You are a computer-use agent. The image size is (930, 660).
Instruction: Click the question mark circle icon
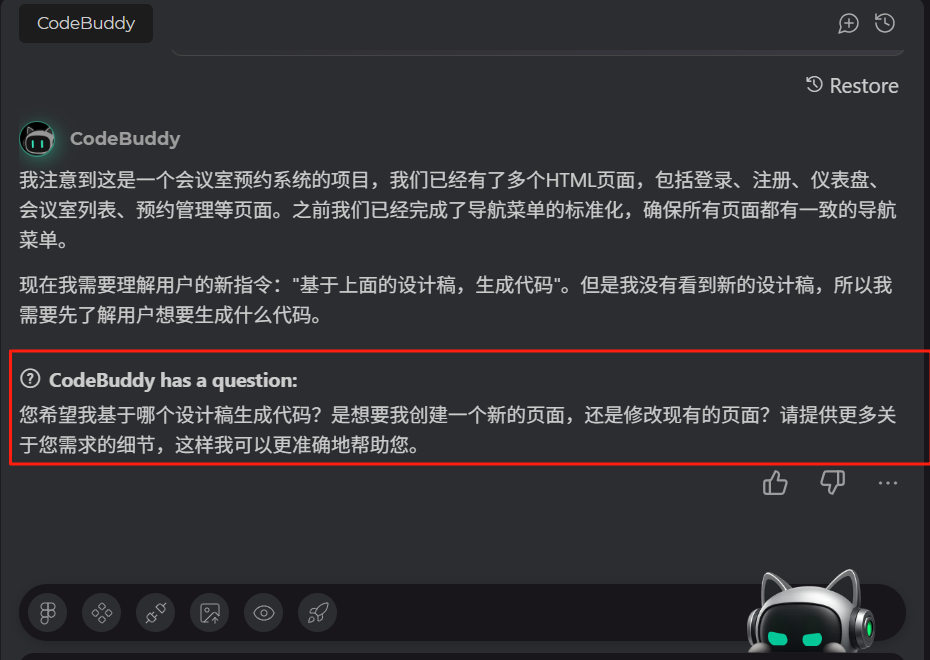tap(30, 378)
